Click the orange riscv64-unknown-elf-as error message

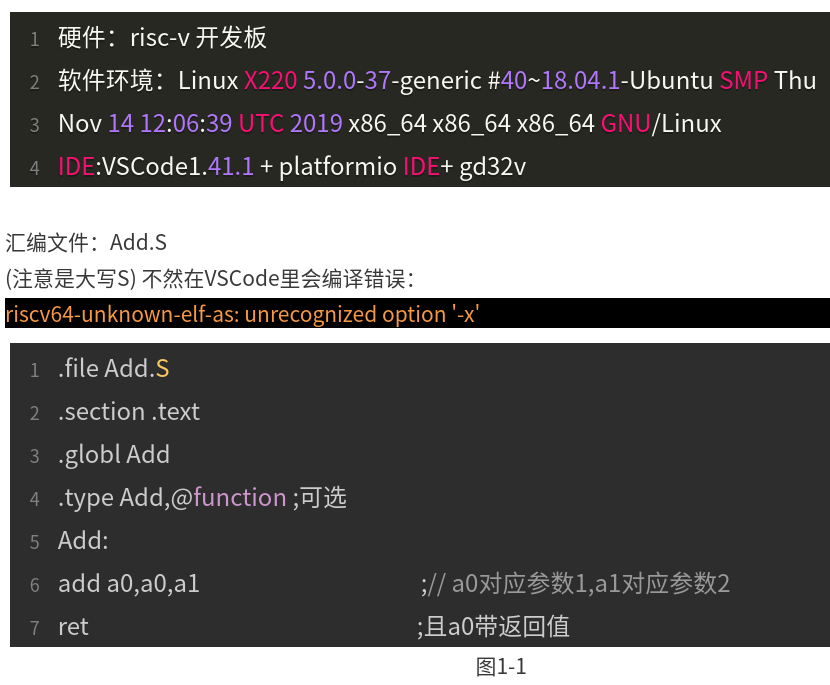tap(242, 314)
